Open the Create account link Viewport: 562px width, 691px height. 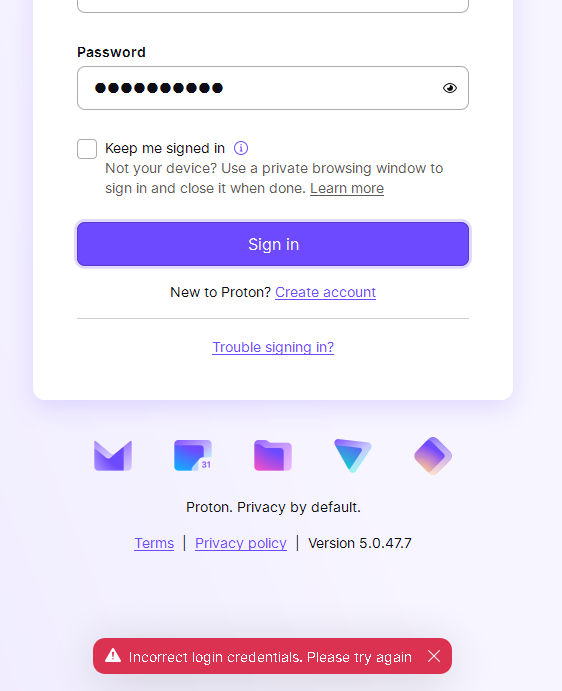click(325, 292)
